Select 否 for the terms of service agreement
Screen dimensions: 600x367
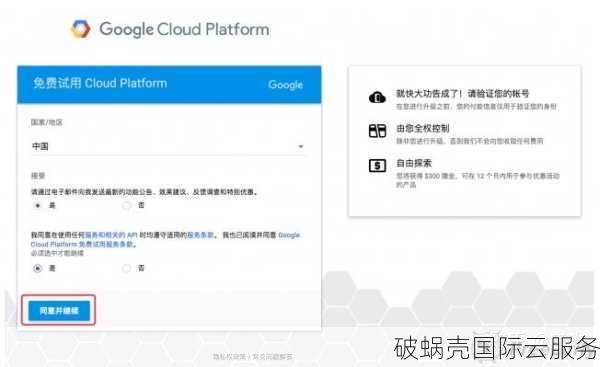(x=126, y=268)
